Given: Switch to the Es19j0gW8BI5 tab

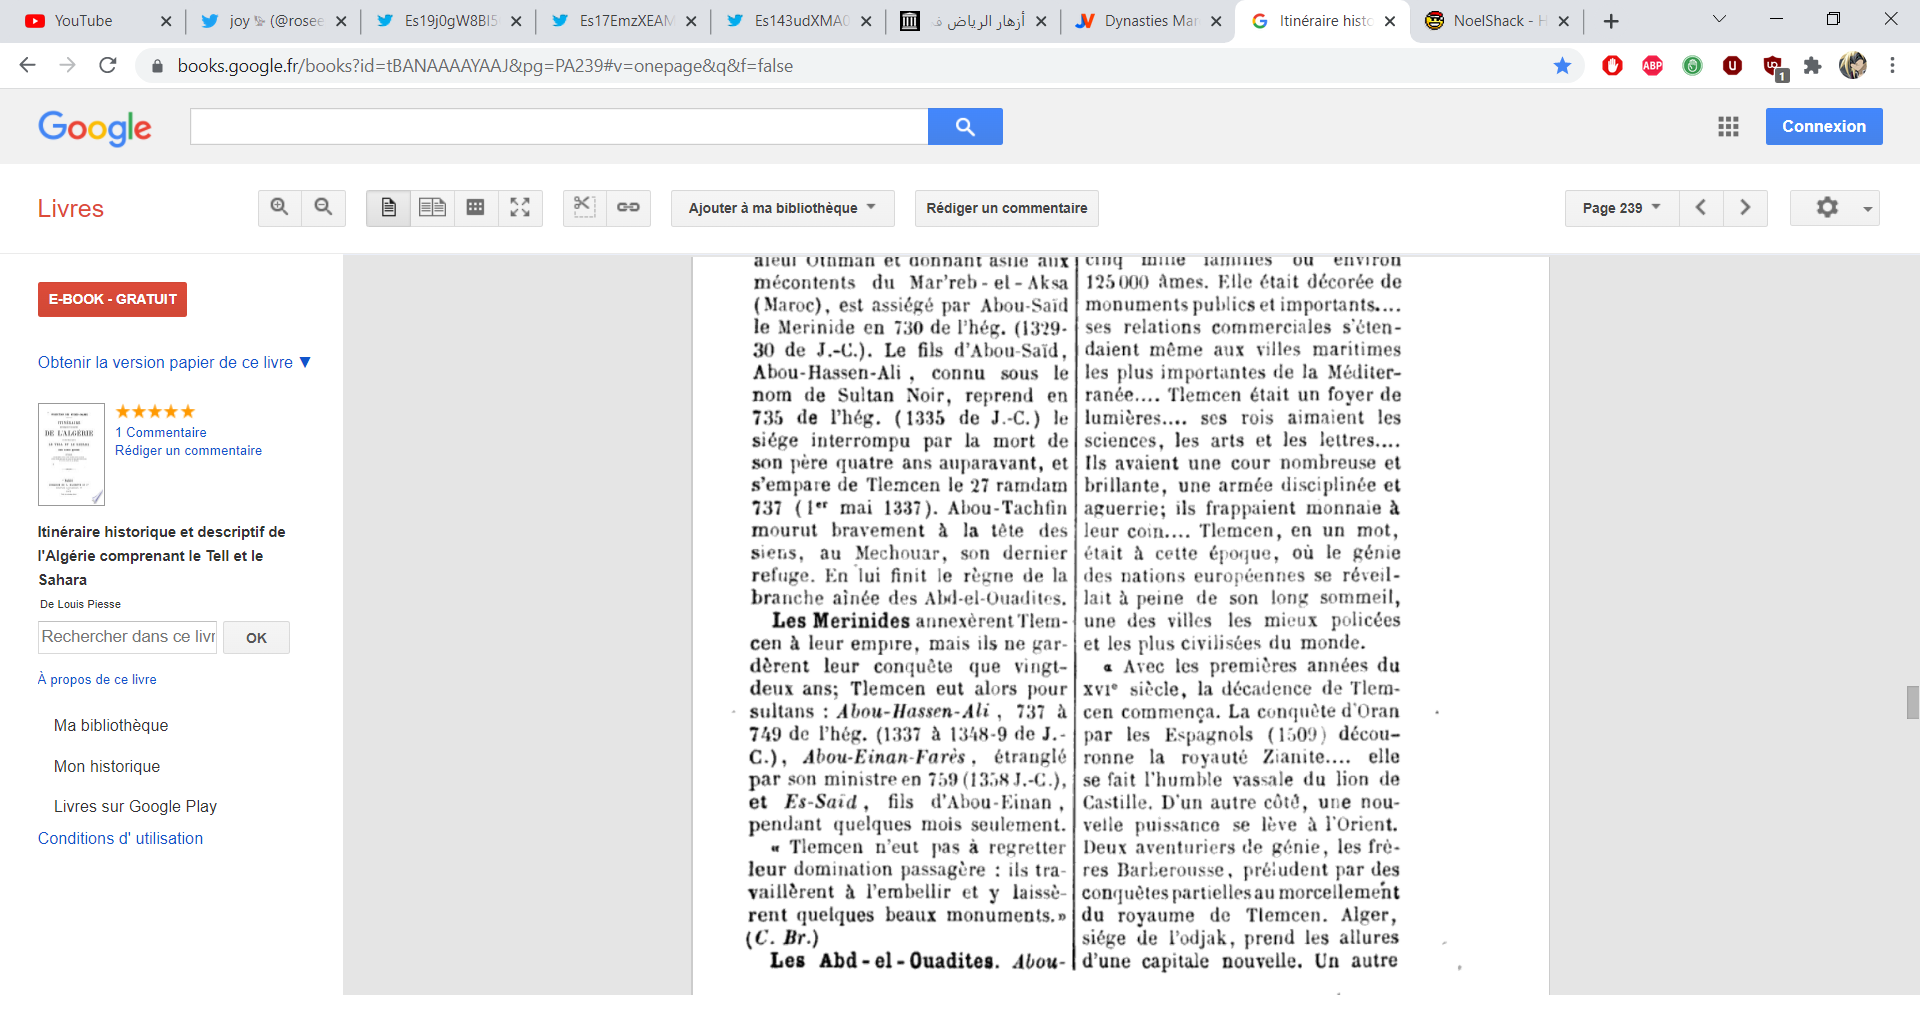Looking at the screenshot, I should (437, 21).
